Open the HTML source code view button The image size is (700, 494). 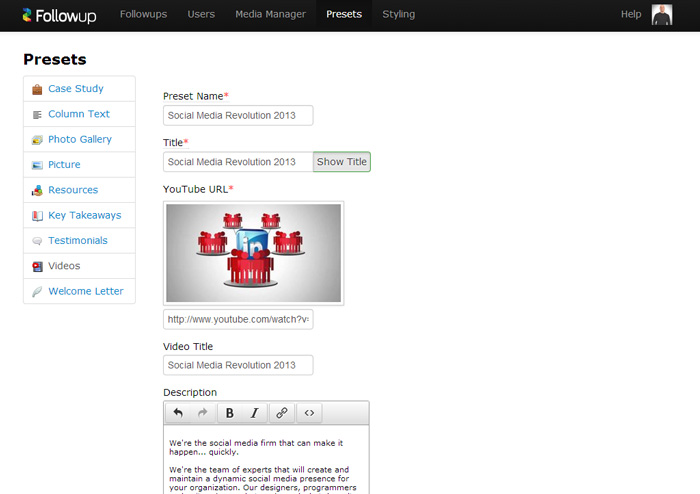[309, 413]
